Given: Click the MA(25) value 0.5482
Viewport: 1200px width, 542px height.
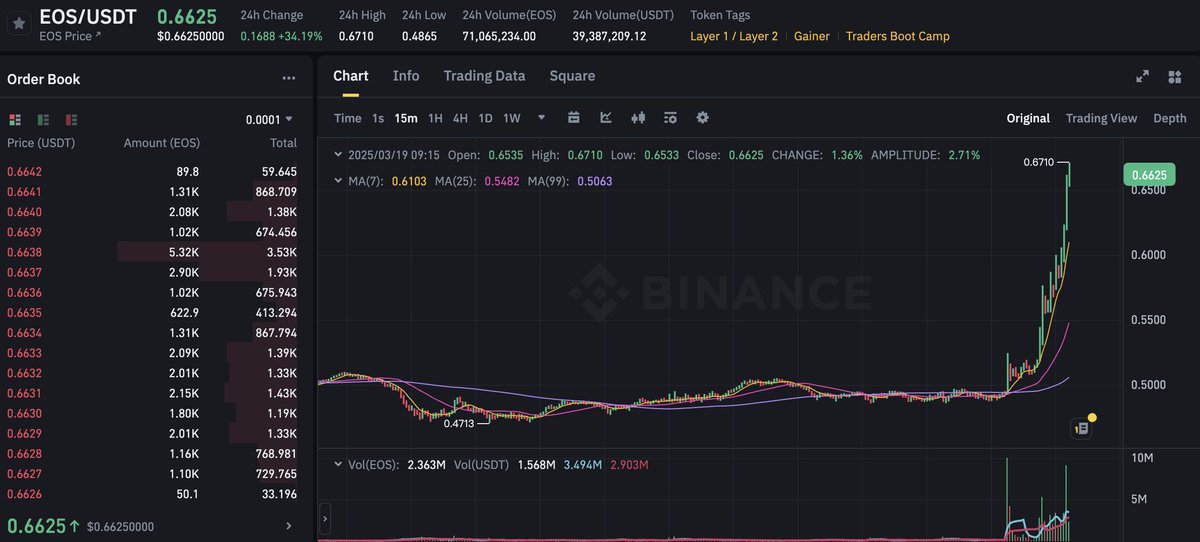Looking at the screenshot, I should (503, 181).
